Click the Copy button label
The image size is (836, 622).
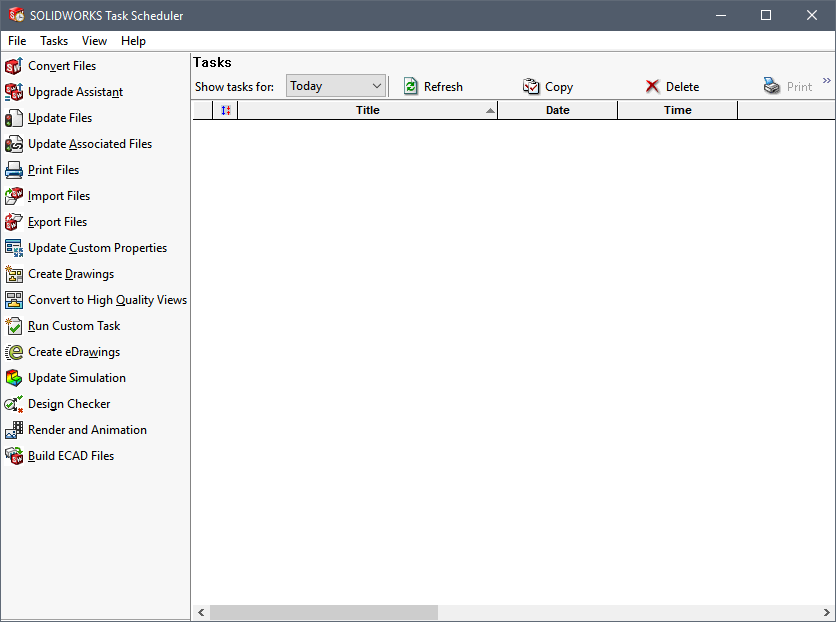pyautogui.click(x=559, y=87)
